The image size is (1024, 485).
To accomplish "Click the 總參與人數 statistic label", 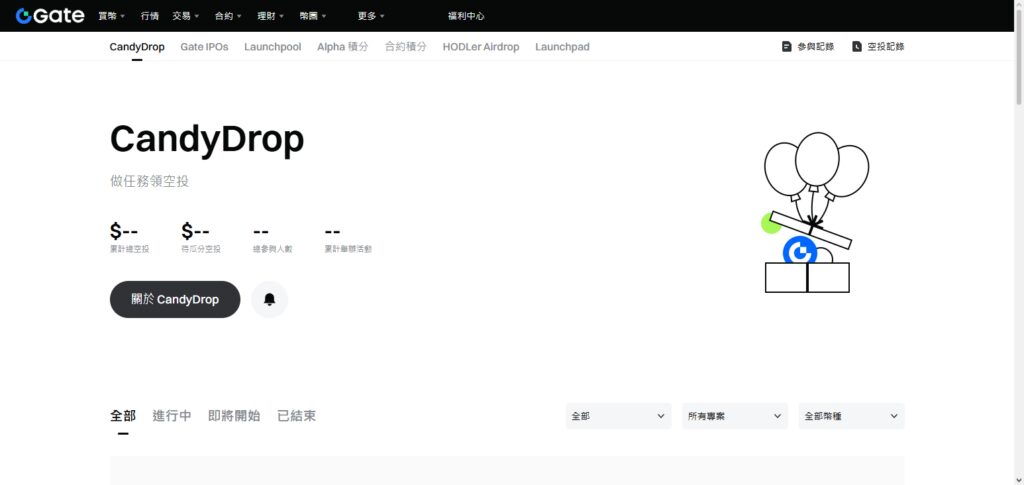I will point(273,249).
